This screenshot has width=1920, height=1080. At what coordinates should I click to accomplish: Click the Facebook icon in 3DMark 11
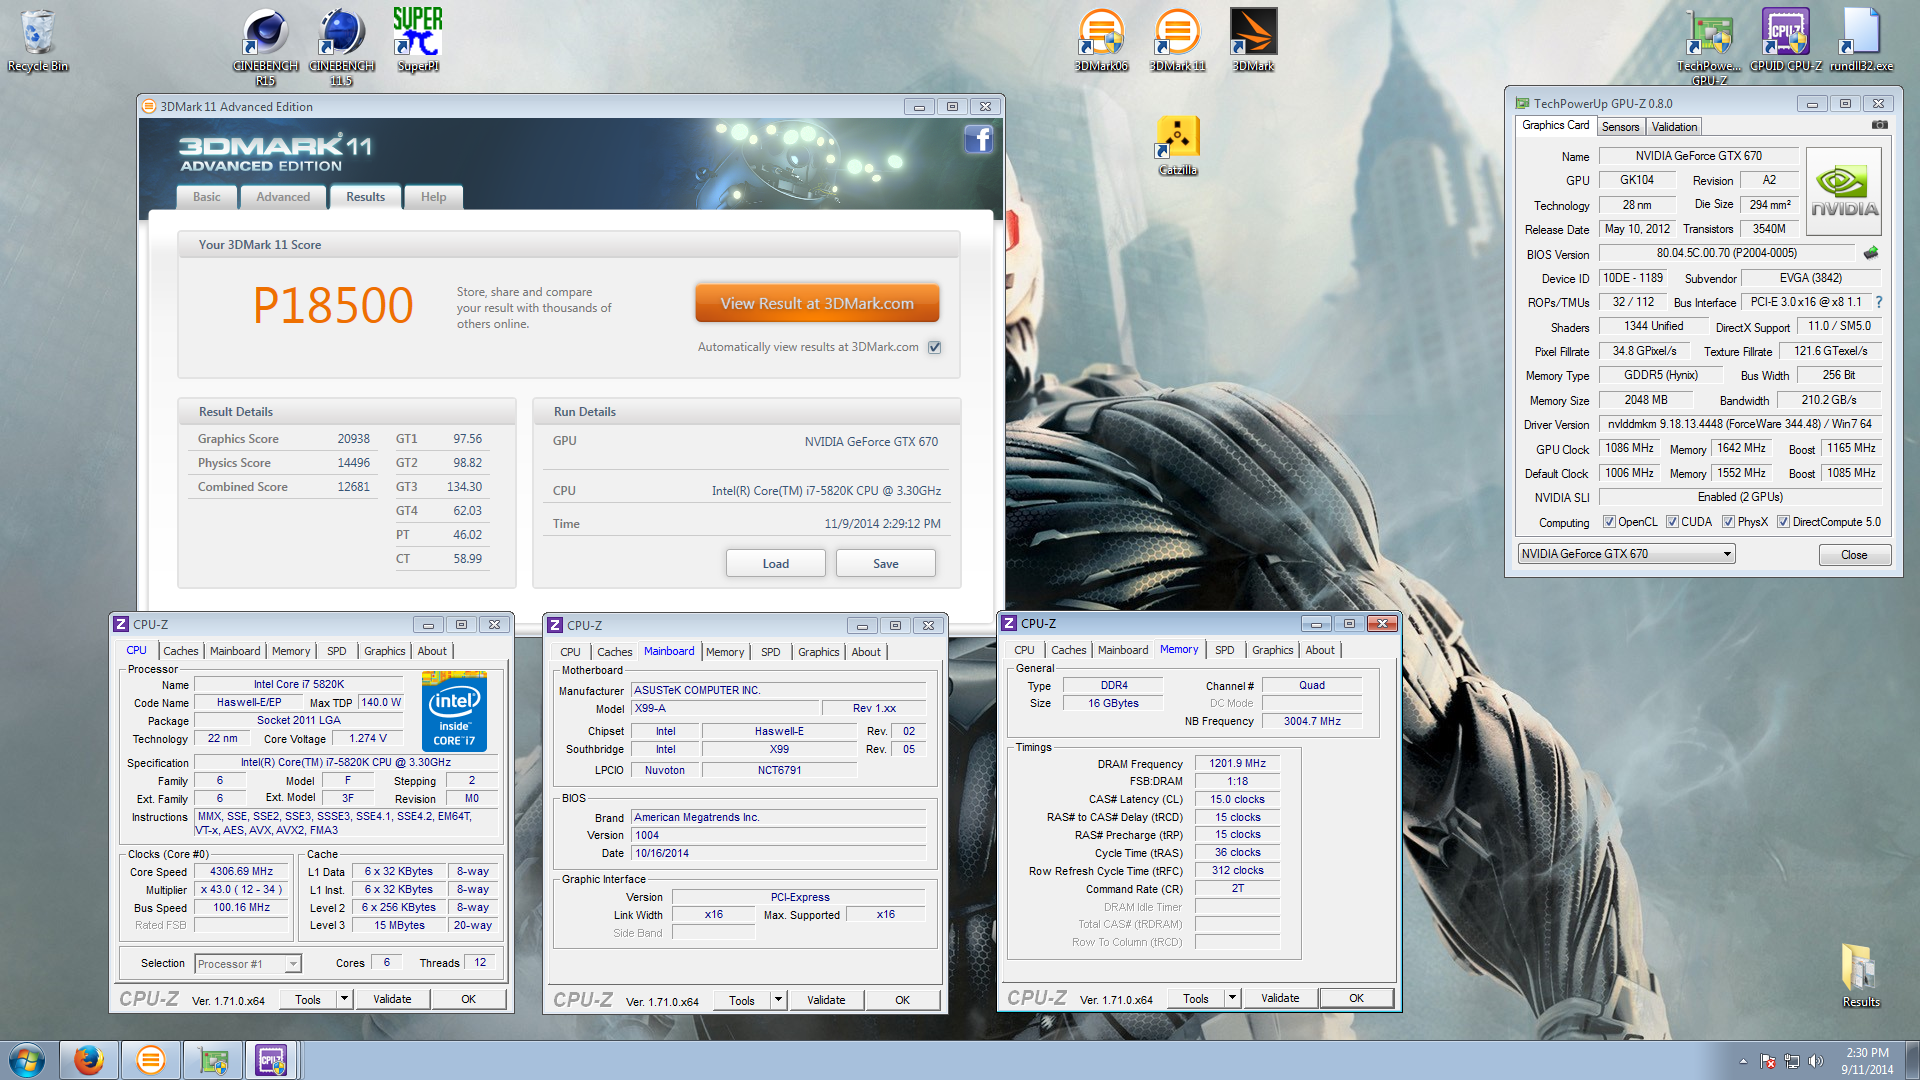coord(978,139)
